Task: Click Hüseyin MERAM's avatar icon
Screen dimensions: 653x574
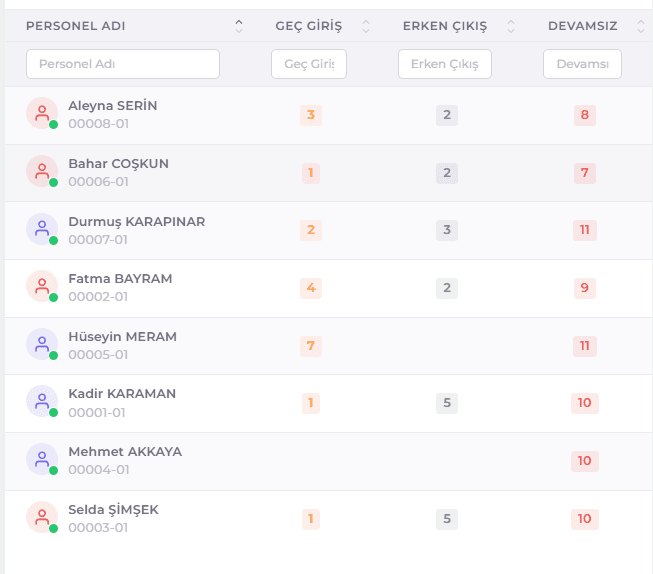Action: click(42, 344)
